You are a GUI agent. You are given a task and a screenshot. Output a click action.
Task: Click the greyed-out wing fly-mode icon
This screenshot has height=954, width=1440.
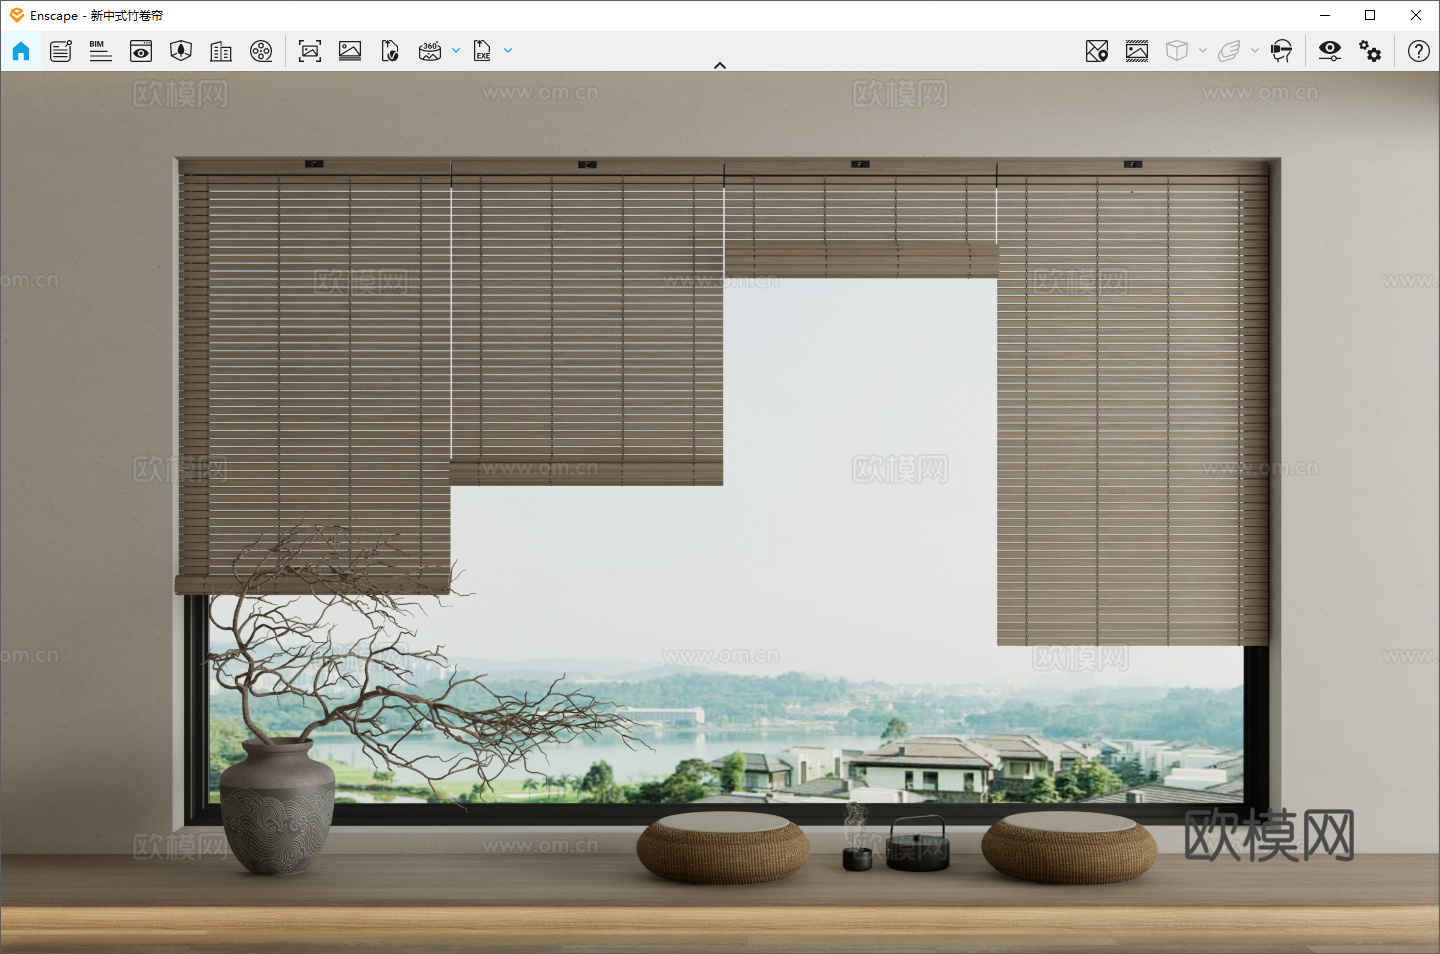pyautogui.click(x=1229, y=51)
